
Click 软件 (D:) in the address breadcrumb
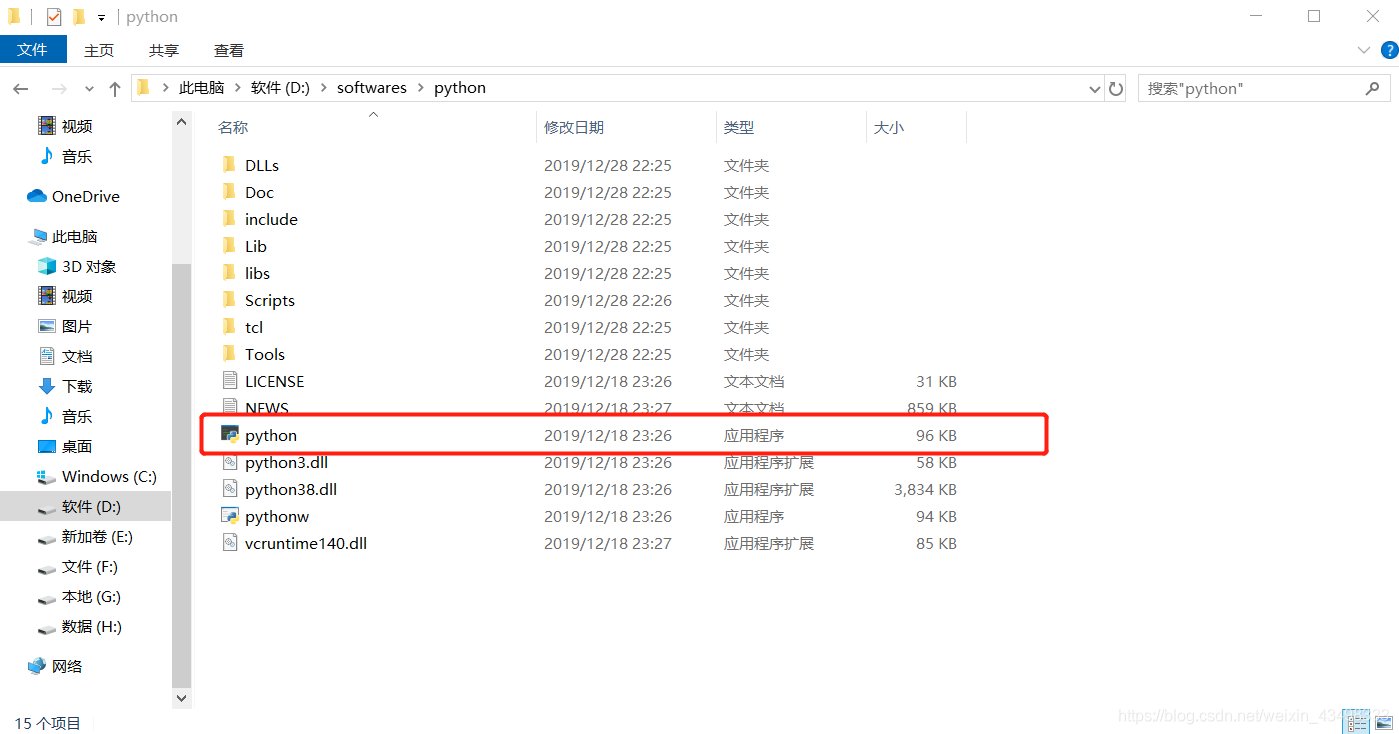pos(280,88)
